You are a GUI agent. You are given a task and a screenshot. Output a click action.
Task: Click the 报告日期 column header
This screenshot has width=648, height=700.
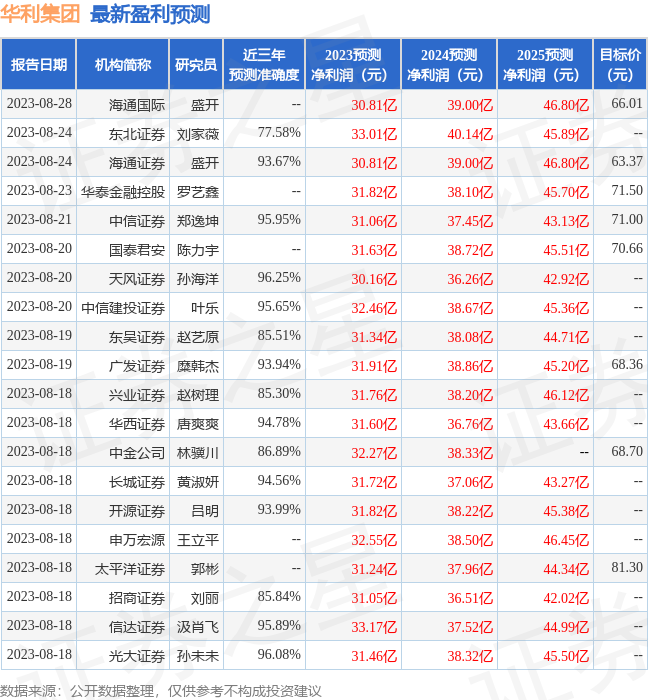coord(39,65)
